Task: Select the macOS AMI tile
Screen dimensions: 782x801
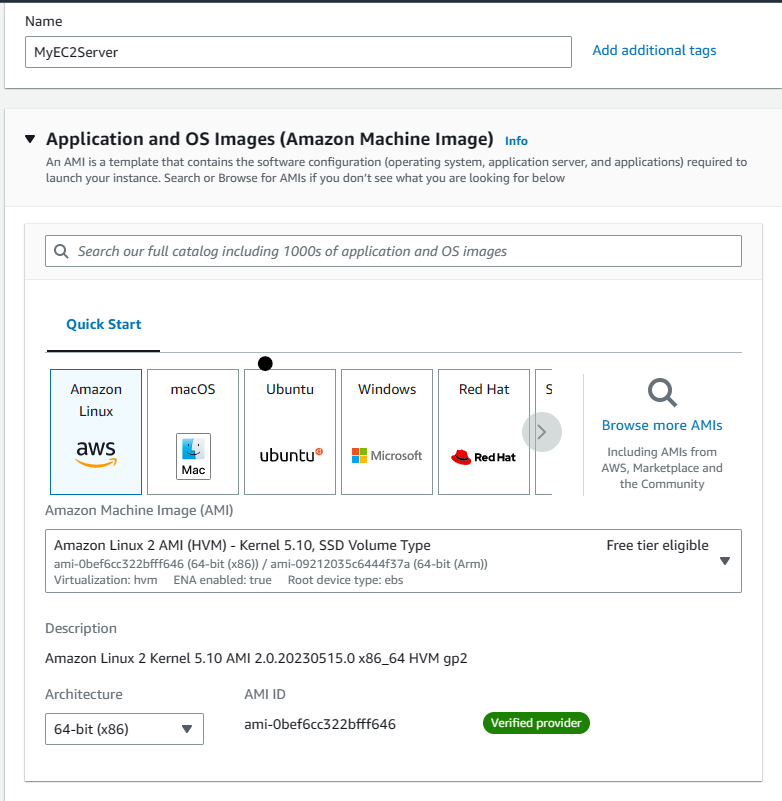Action: pyautogui.click(x=193, y=432)
